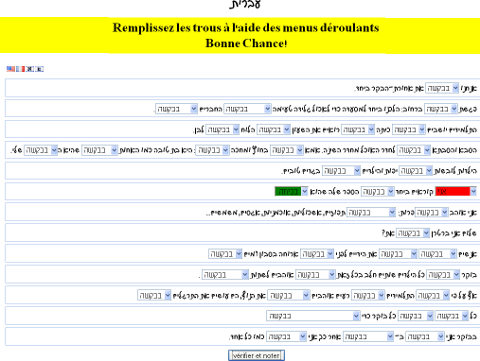Open the leftmost dropdown in the second sentence
480x361 pixels.
[176, 109]
